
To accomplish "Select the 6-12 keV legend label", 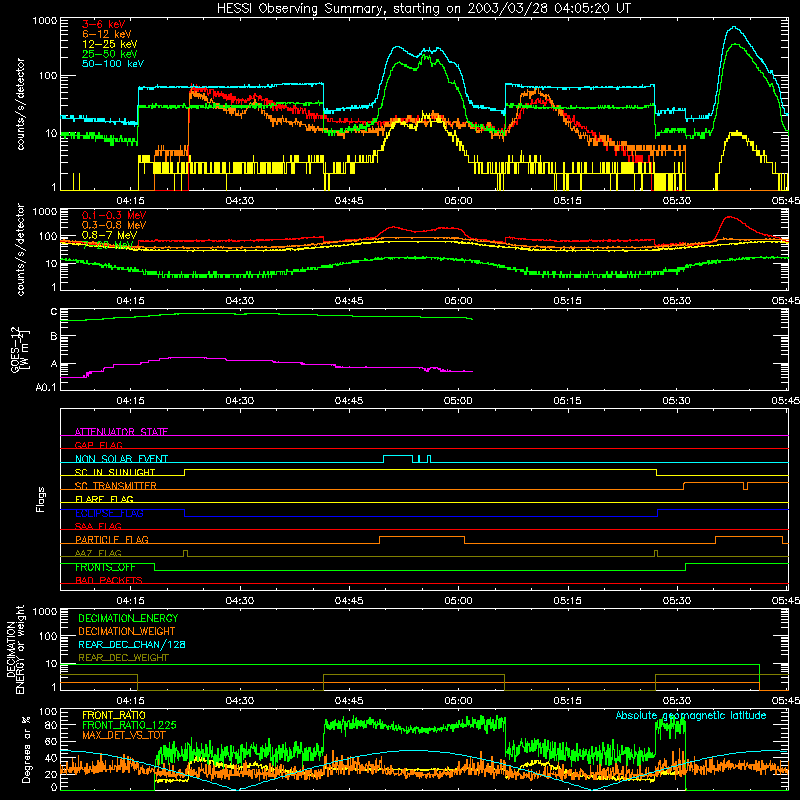I will tap(107, 34).
